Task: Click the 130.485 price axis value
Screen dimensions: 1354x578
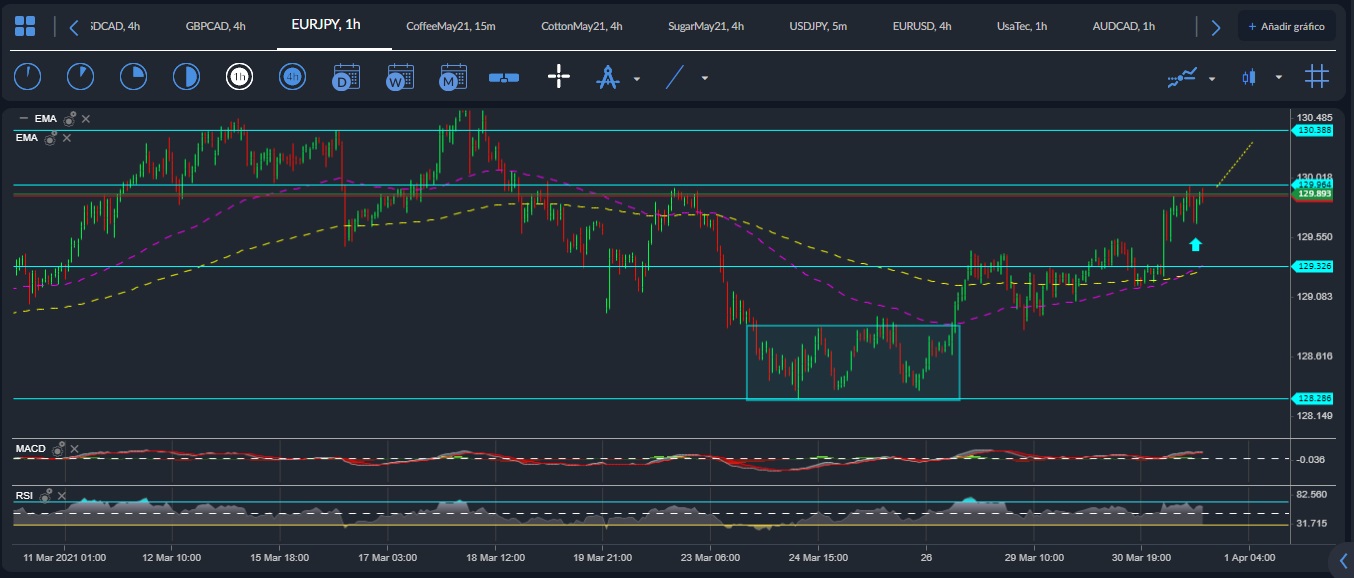Action: (1315, 118)
